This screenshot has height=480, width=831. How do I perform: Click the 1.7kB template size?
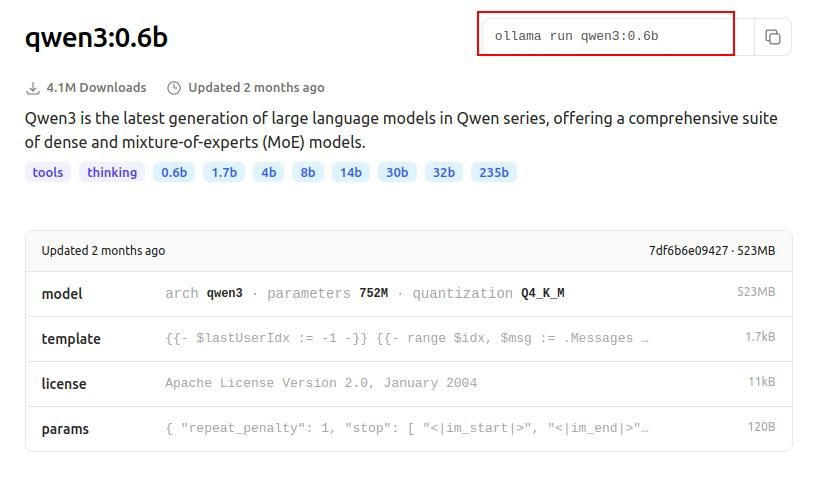(760, 337)
